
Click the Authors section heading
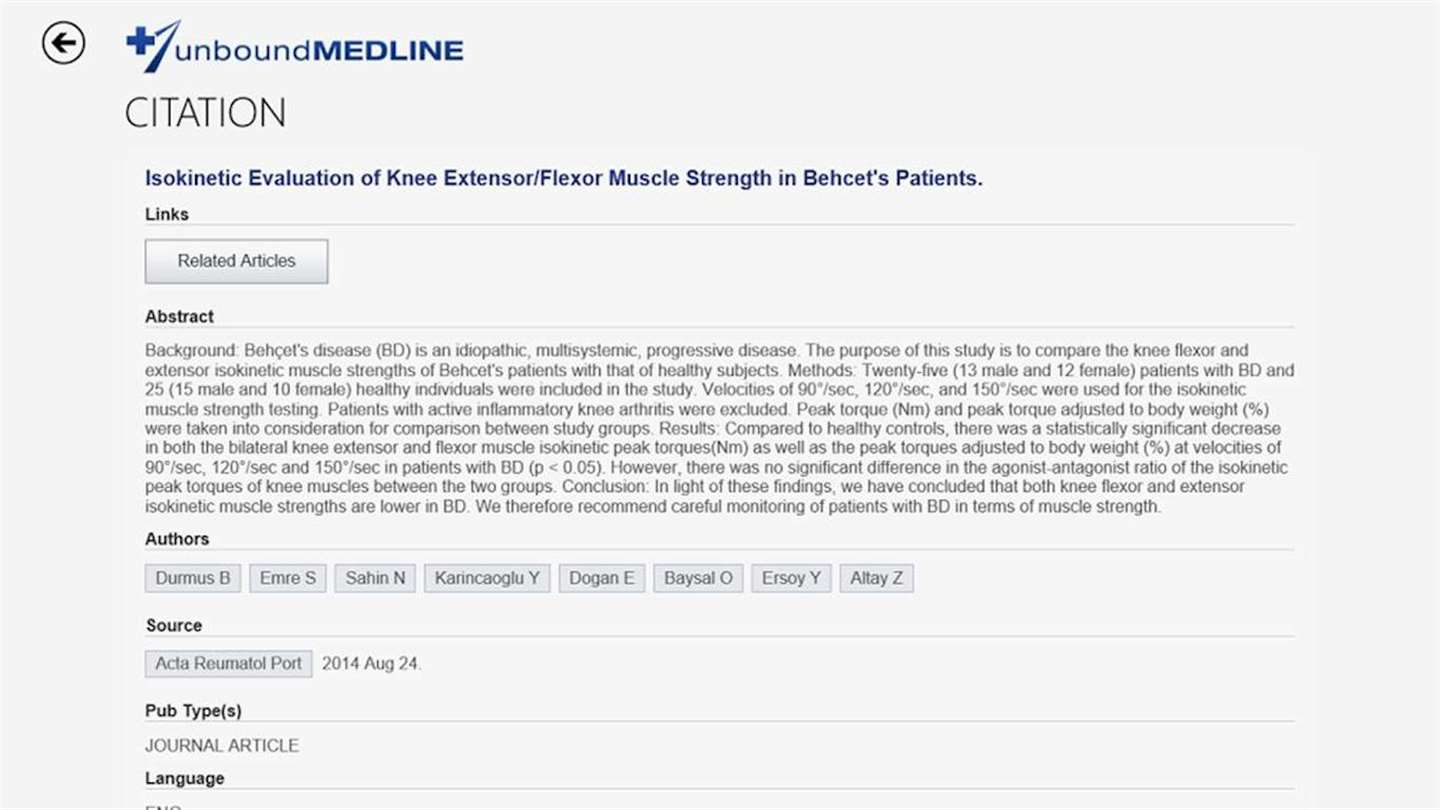click(x=177, y=539)
